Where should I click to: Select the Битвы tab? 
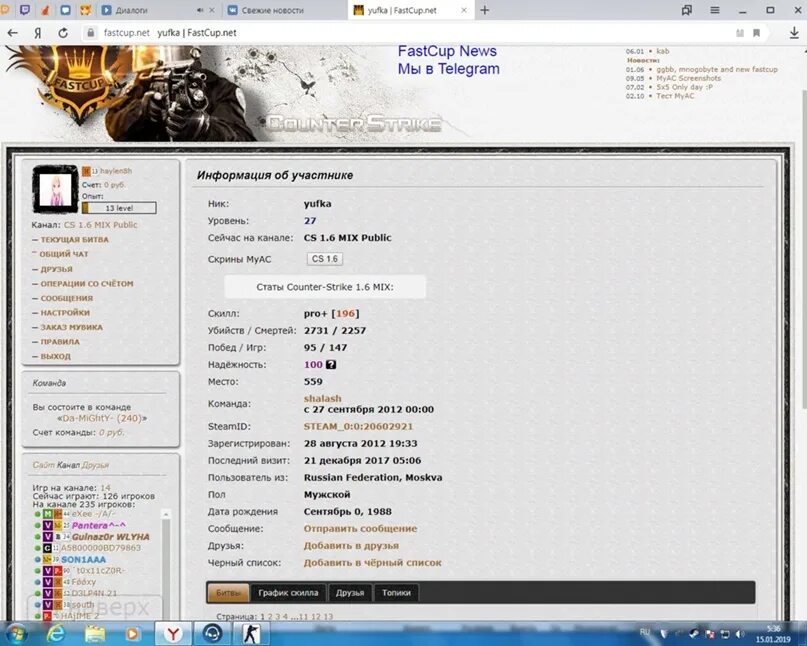[x=228, y=593]
